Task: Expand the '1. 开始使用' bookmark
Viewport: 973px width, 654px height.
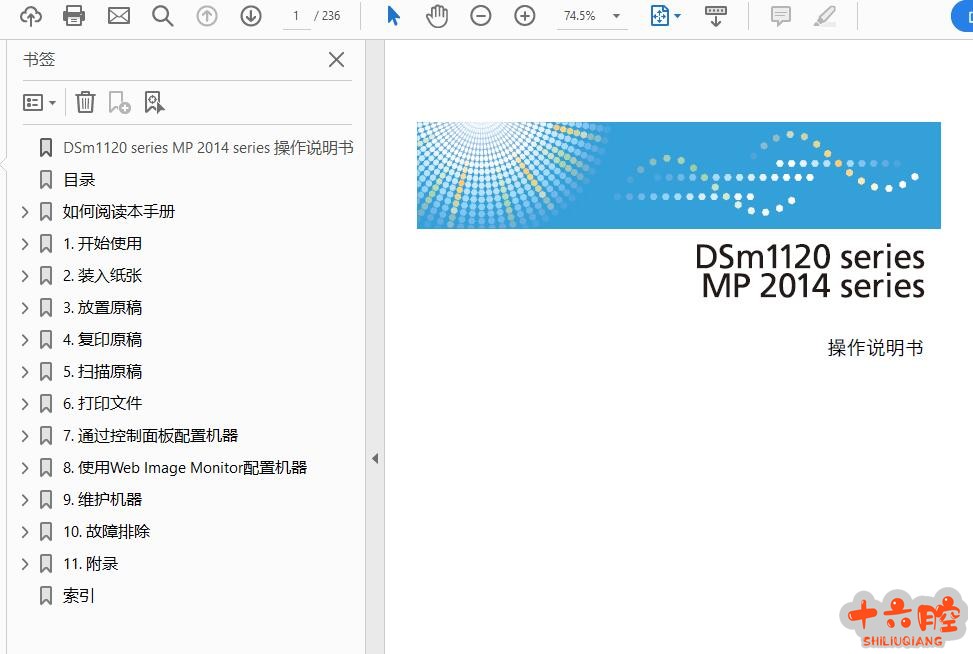Action: pyautogui.click(x=25, y=244)
